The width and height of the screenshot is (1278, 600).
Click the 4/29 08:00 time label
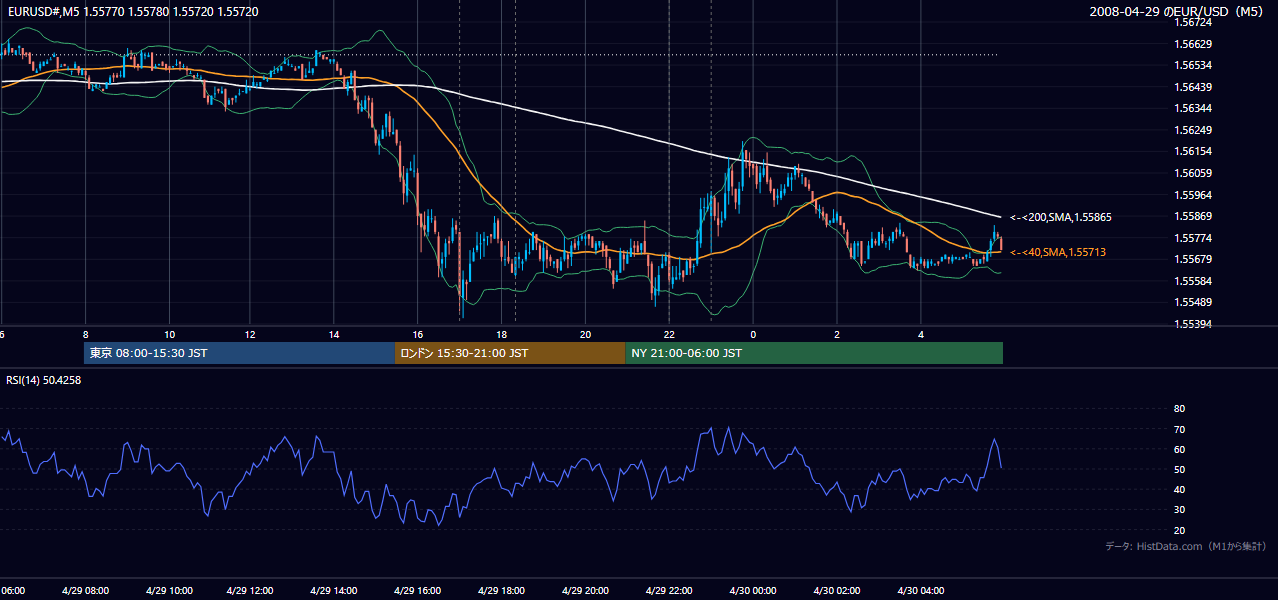pyautogui.click(x=84, y=590)
